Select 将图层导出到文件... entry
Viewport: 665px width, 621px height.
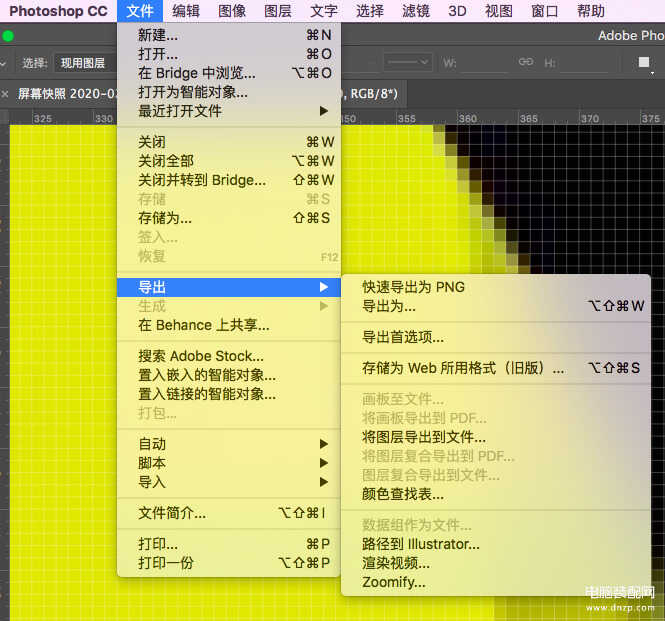(x=496, y=437)
